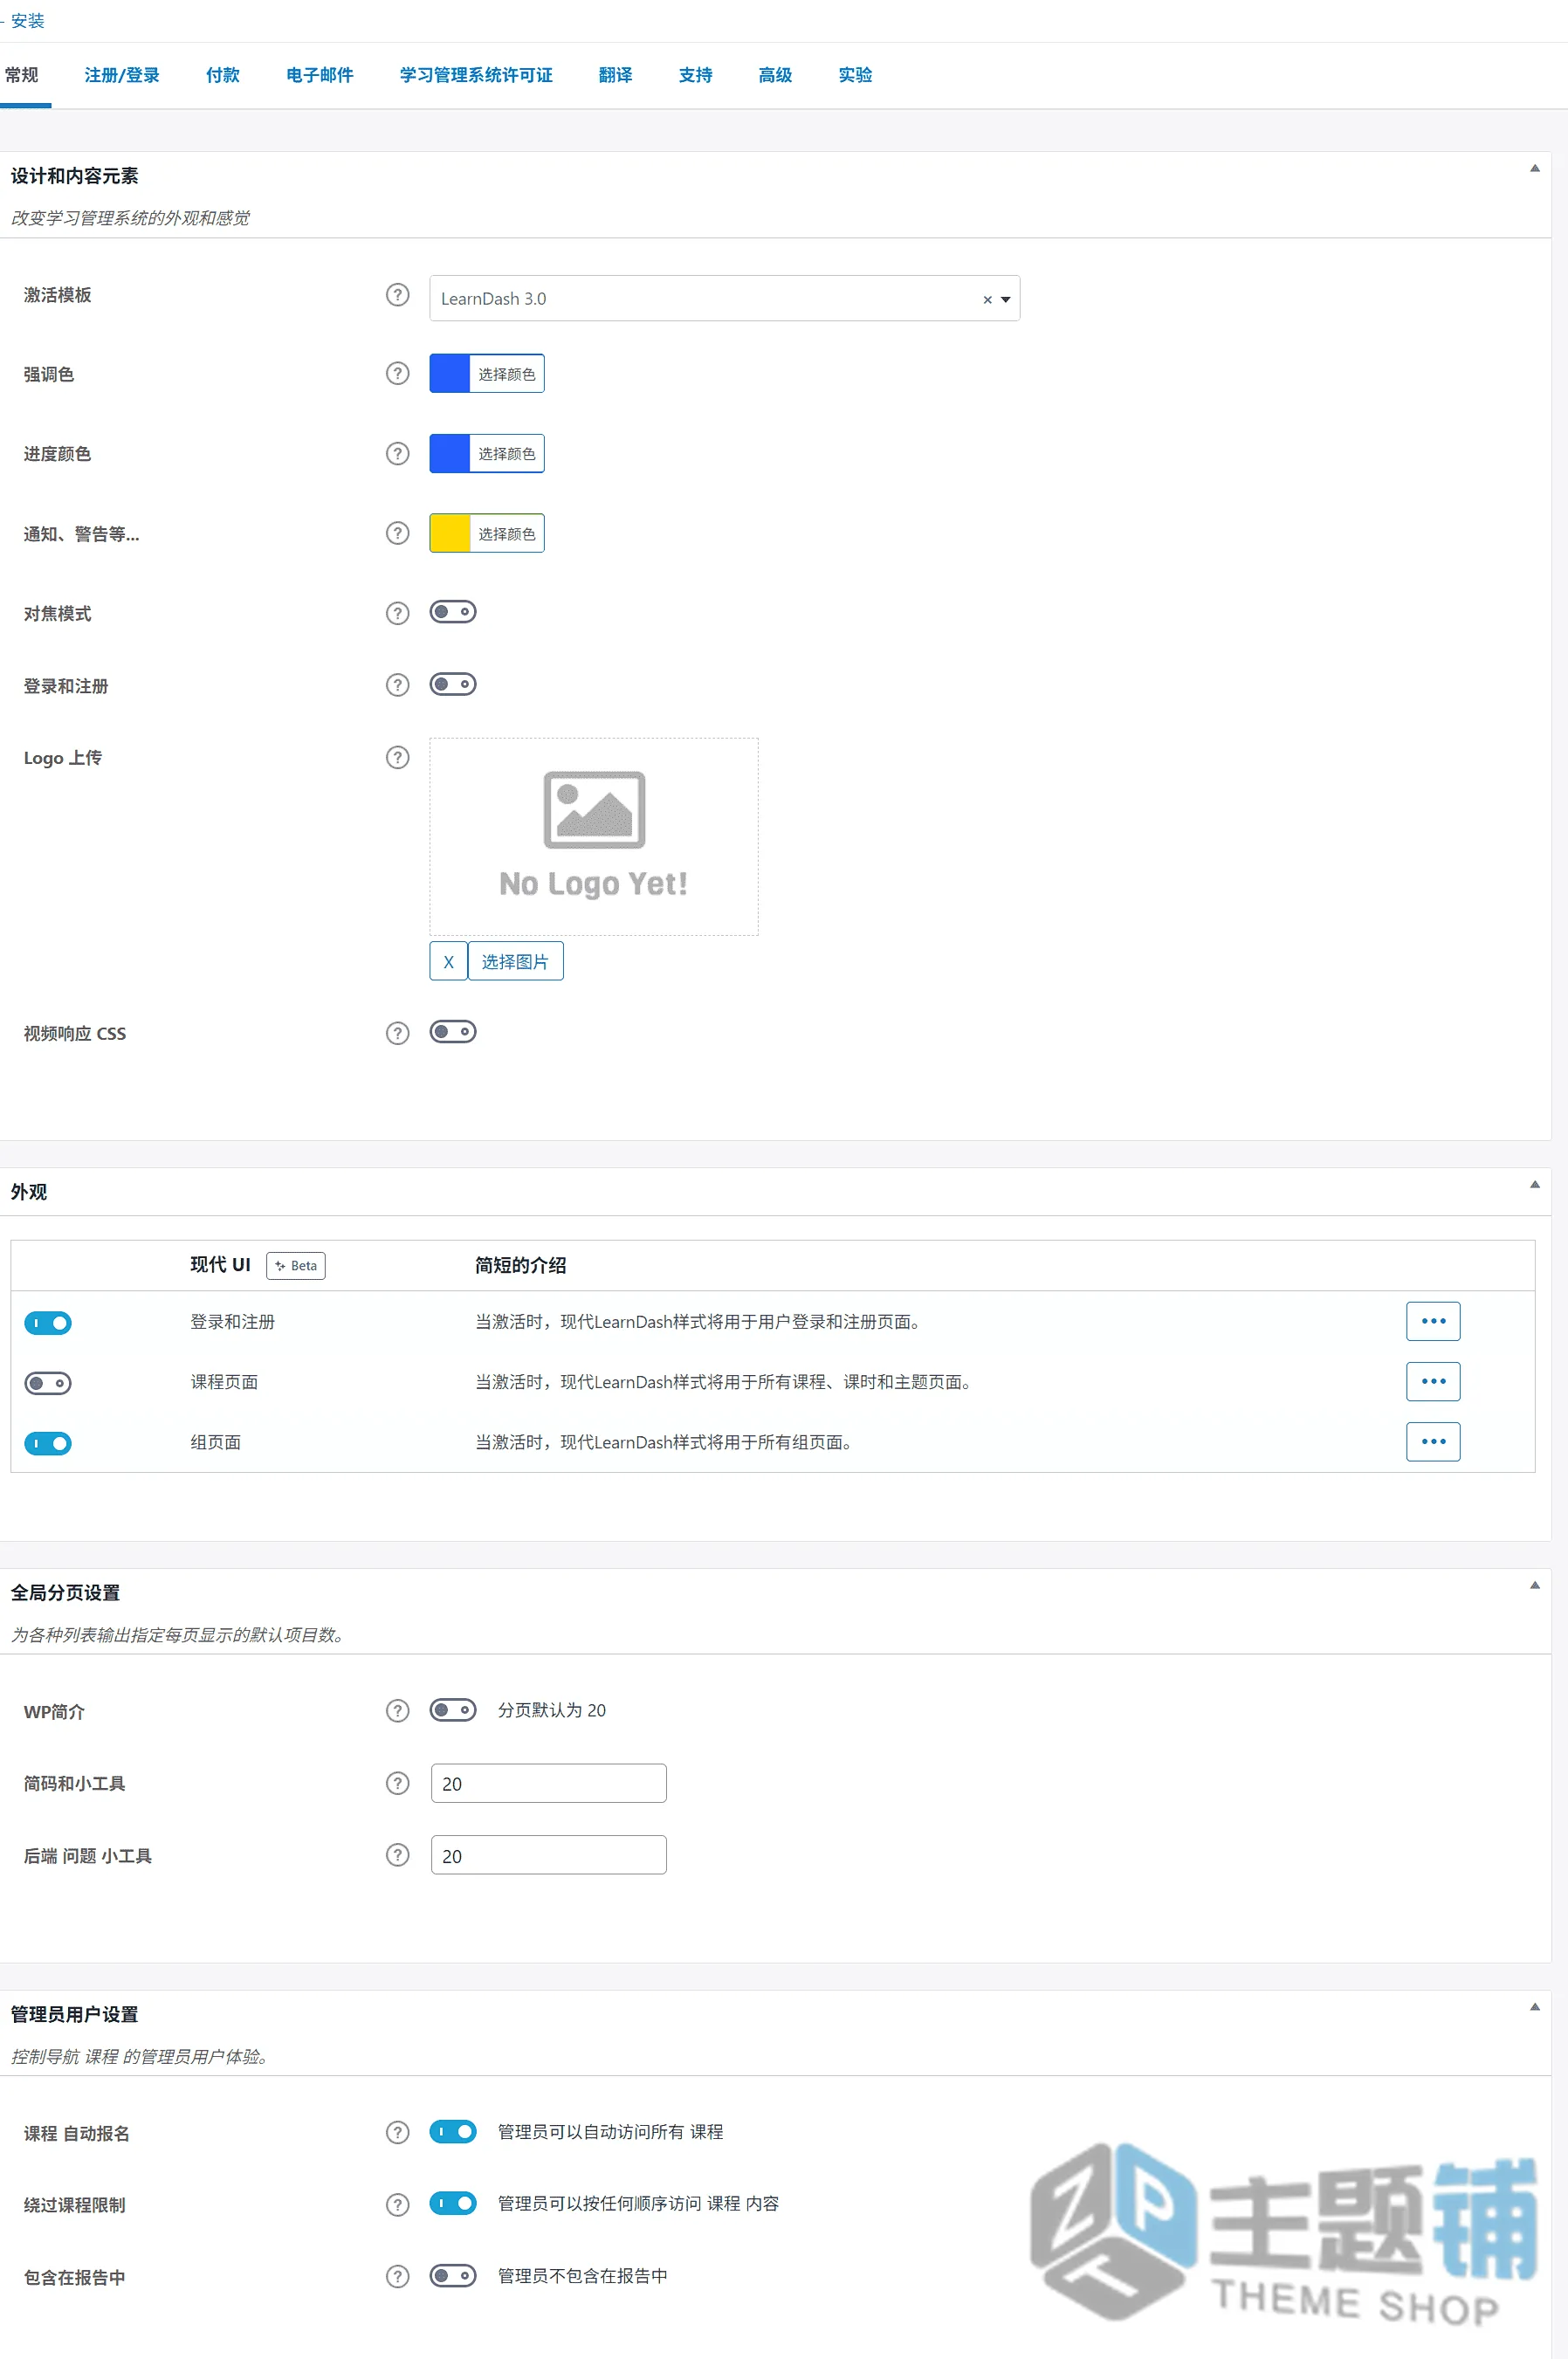
Task: Focus the 简码和小工具 number field
Action: pyautogui.click(x=549, y=1783)
